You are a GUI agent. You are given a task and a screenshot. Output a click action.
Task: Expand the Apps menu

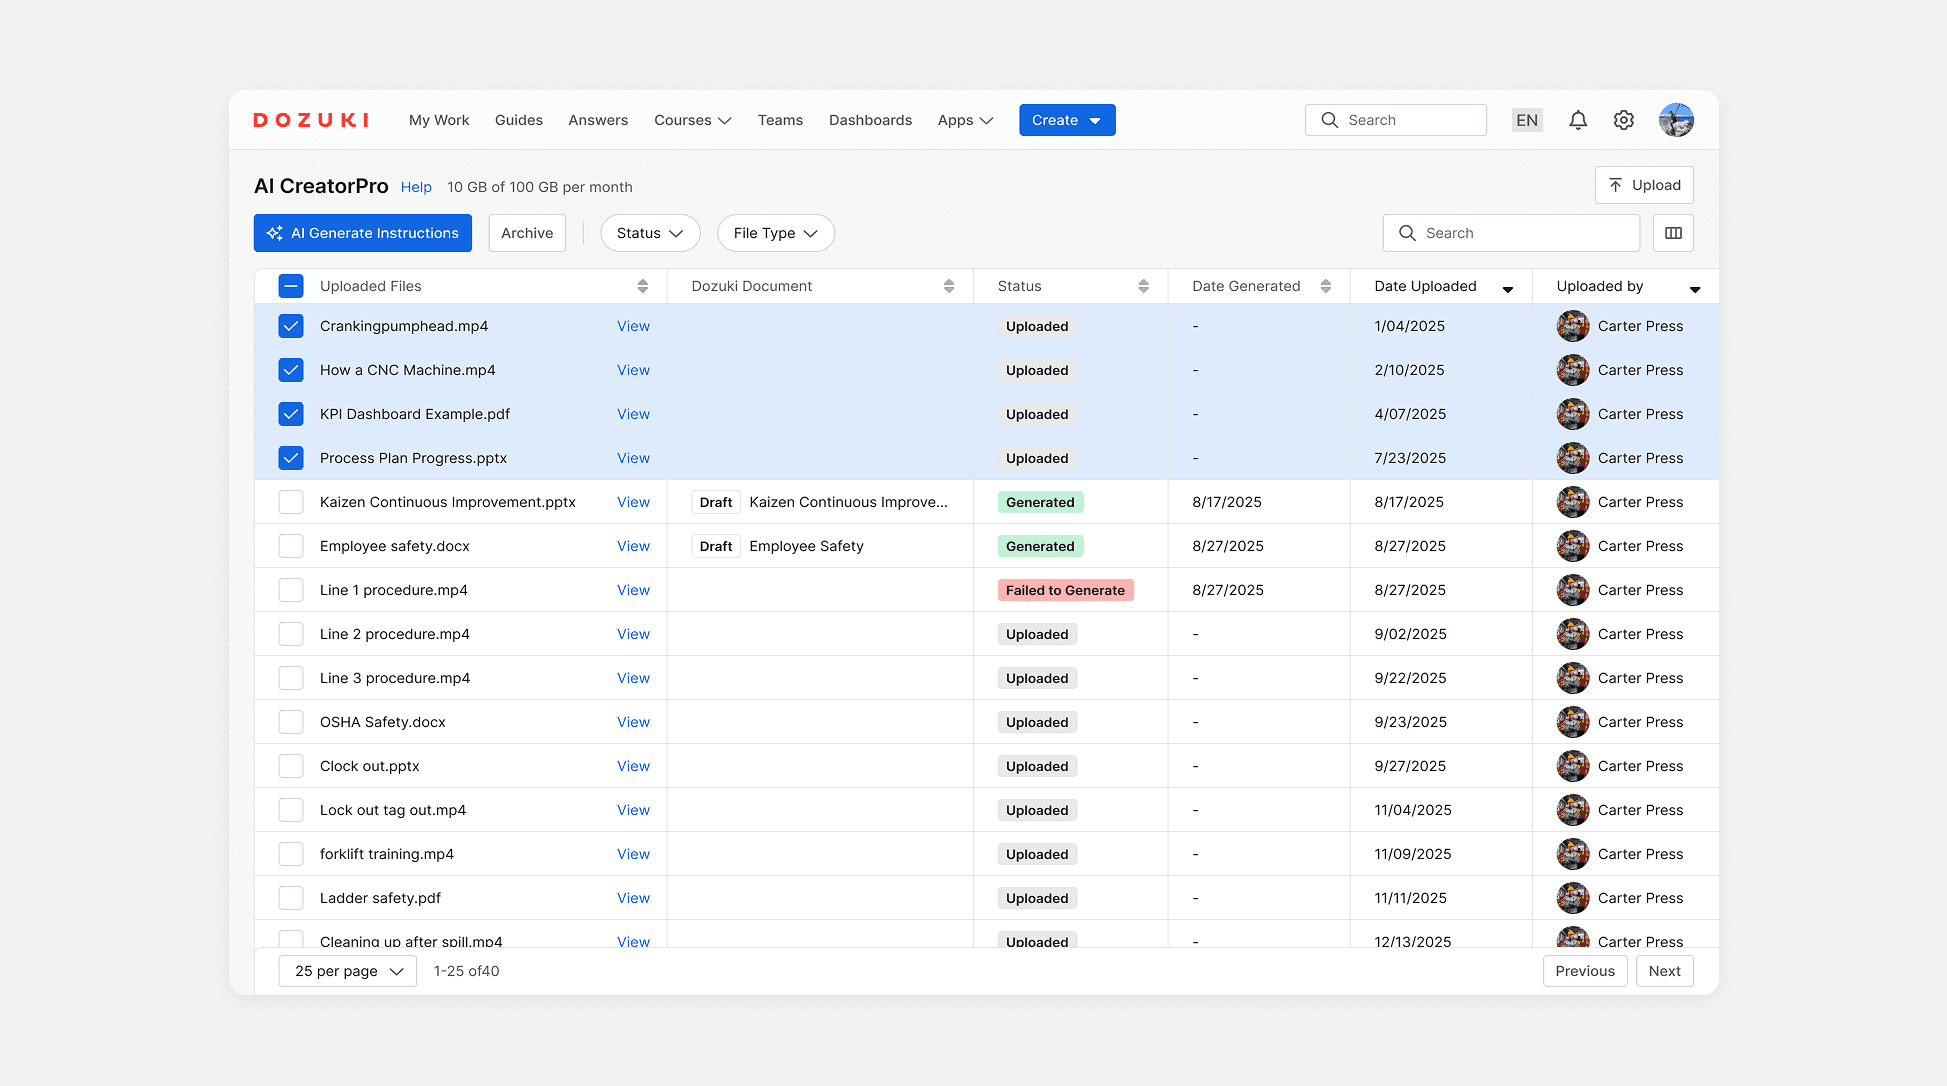[965, 120]
